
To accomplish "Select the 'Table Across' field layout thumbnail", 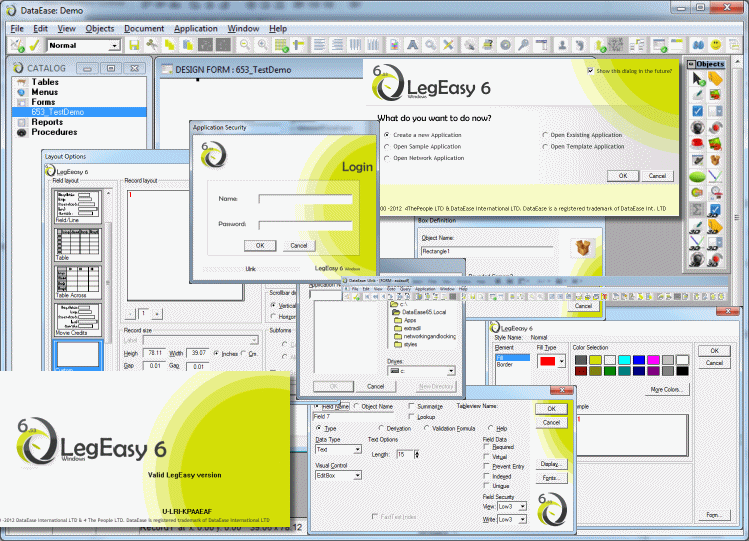I will click(78, 283).
